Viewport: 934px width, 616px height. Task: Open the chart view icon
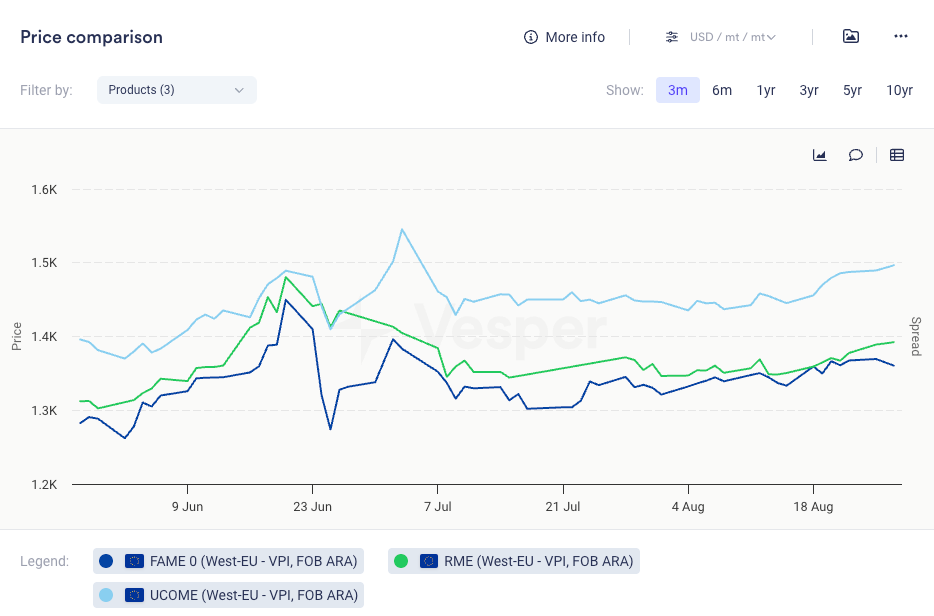[820, 155]
